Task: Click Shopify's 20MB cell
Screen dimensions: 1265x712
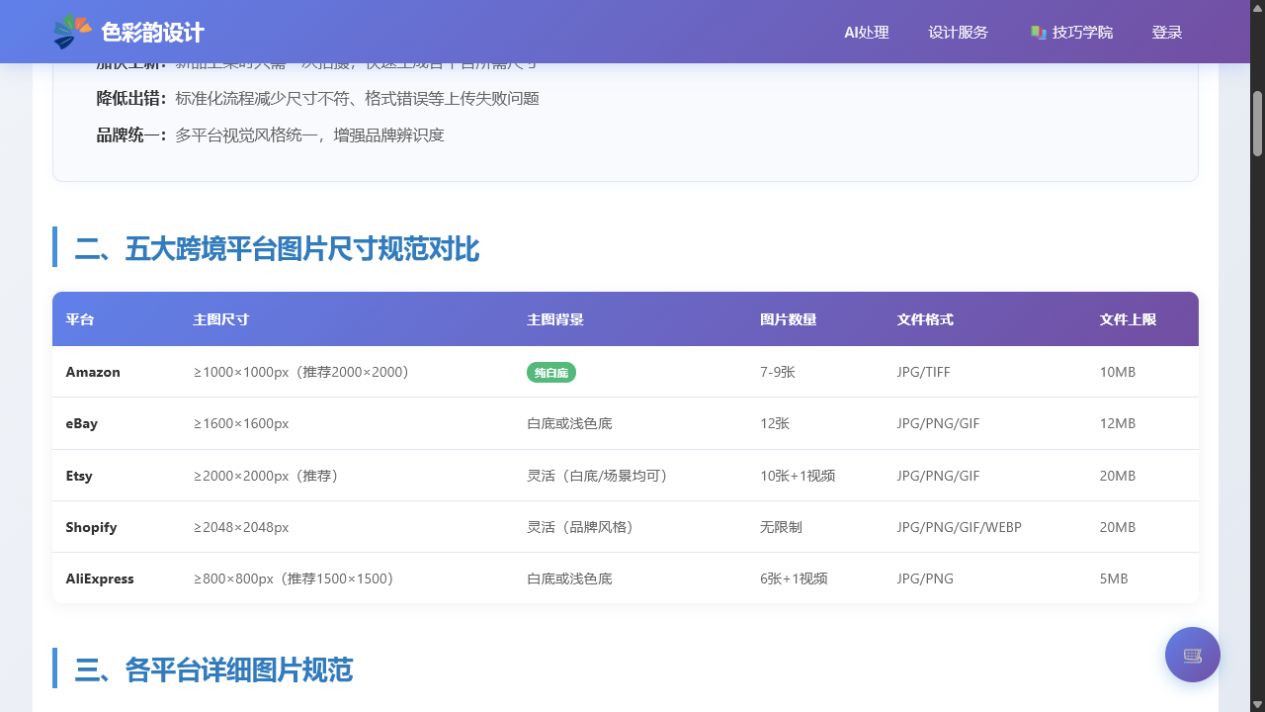Action: [1118, 527]
